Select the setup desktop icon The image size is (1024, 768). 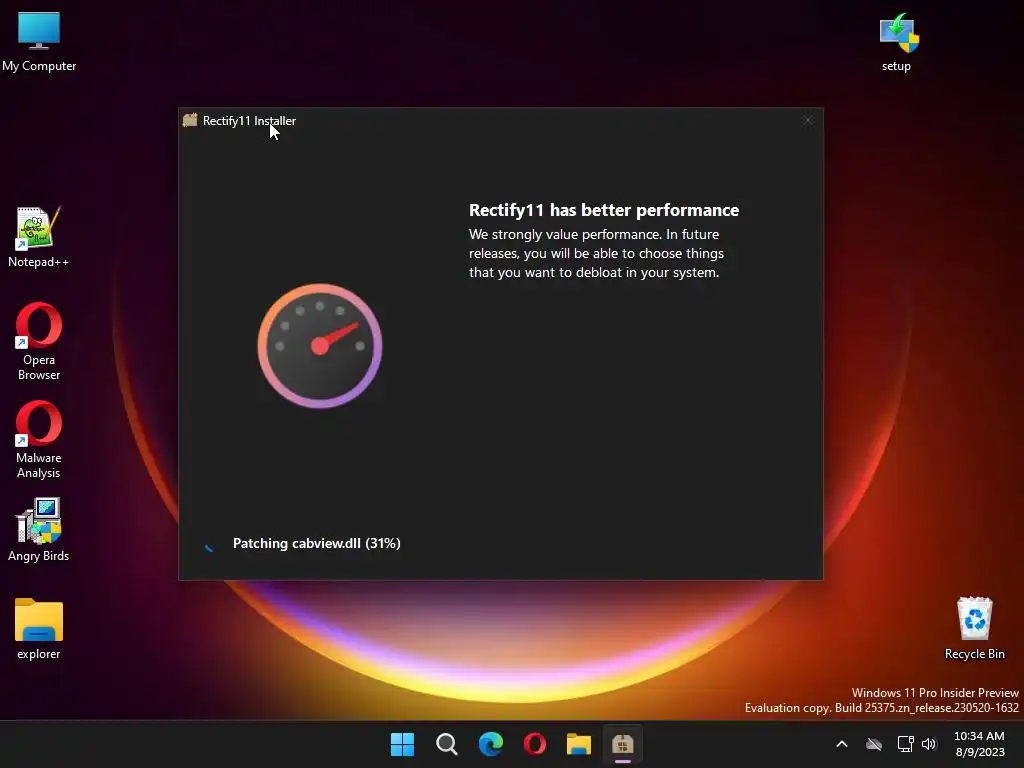(898, 42)
